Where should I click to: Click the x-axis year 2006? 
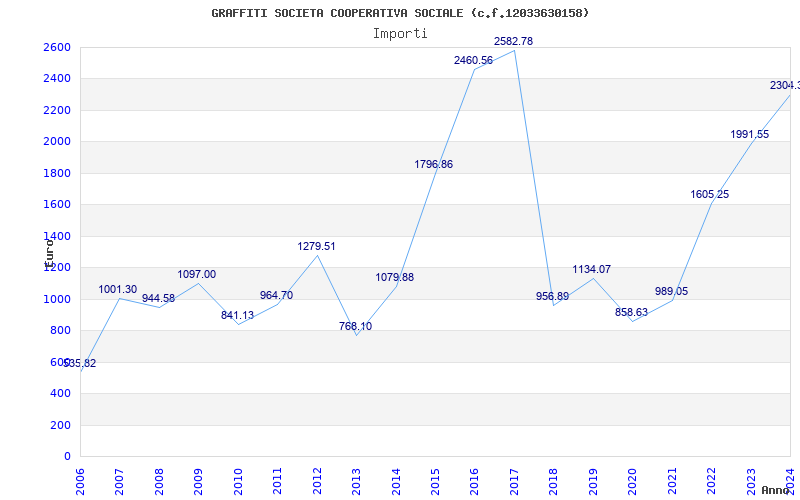pos(81,481)
